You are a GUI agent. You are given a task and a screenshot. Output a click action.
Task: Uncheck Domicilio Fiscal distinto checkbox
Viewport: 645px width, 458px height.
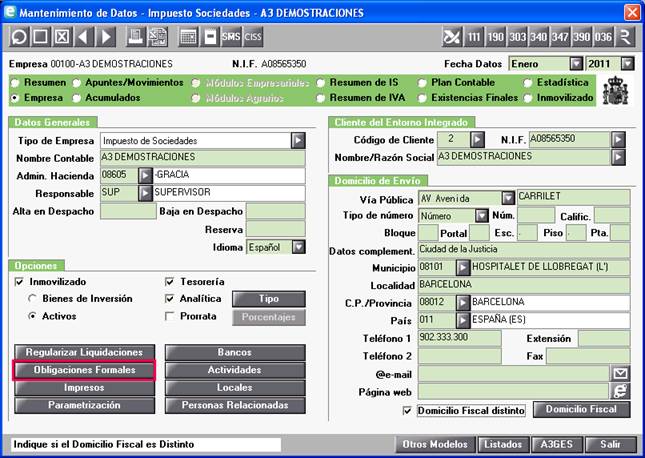(x=407, y=411)
